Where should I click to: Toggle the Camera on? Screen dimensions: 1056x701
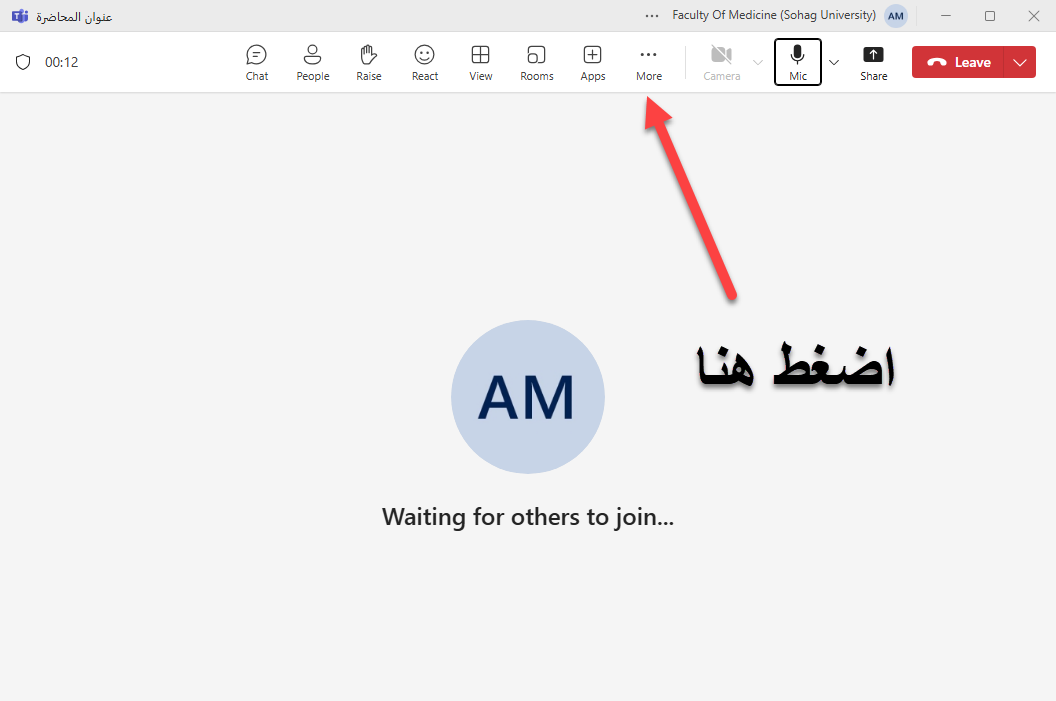(x=721, y=62)
